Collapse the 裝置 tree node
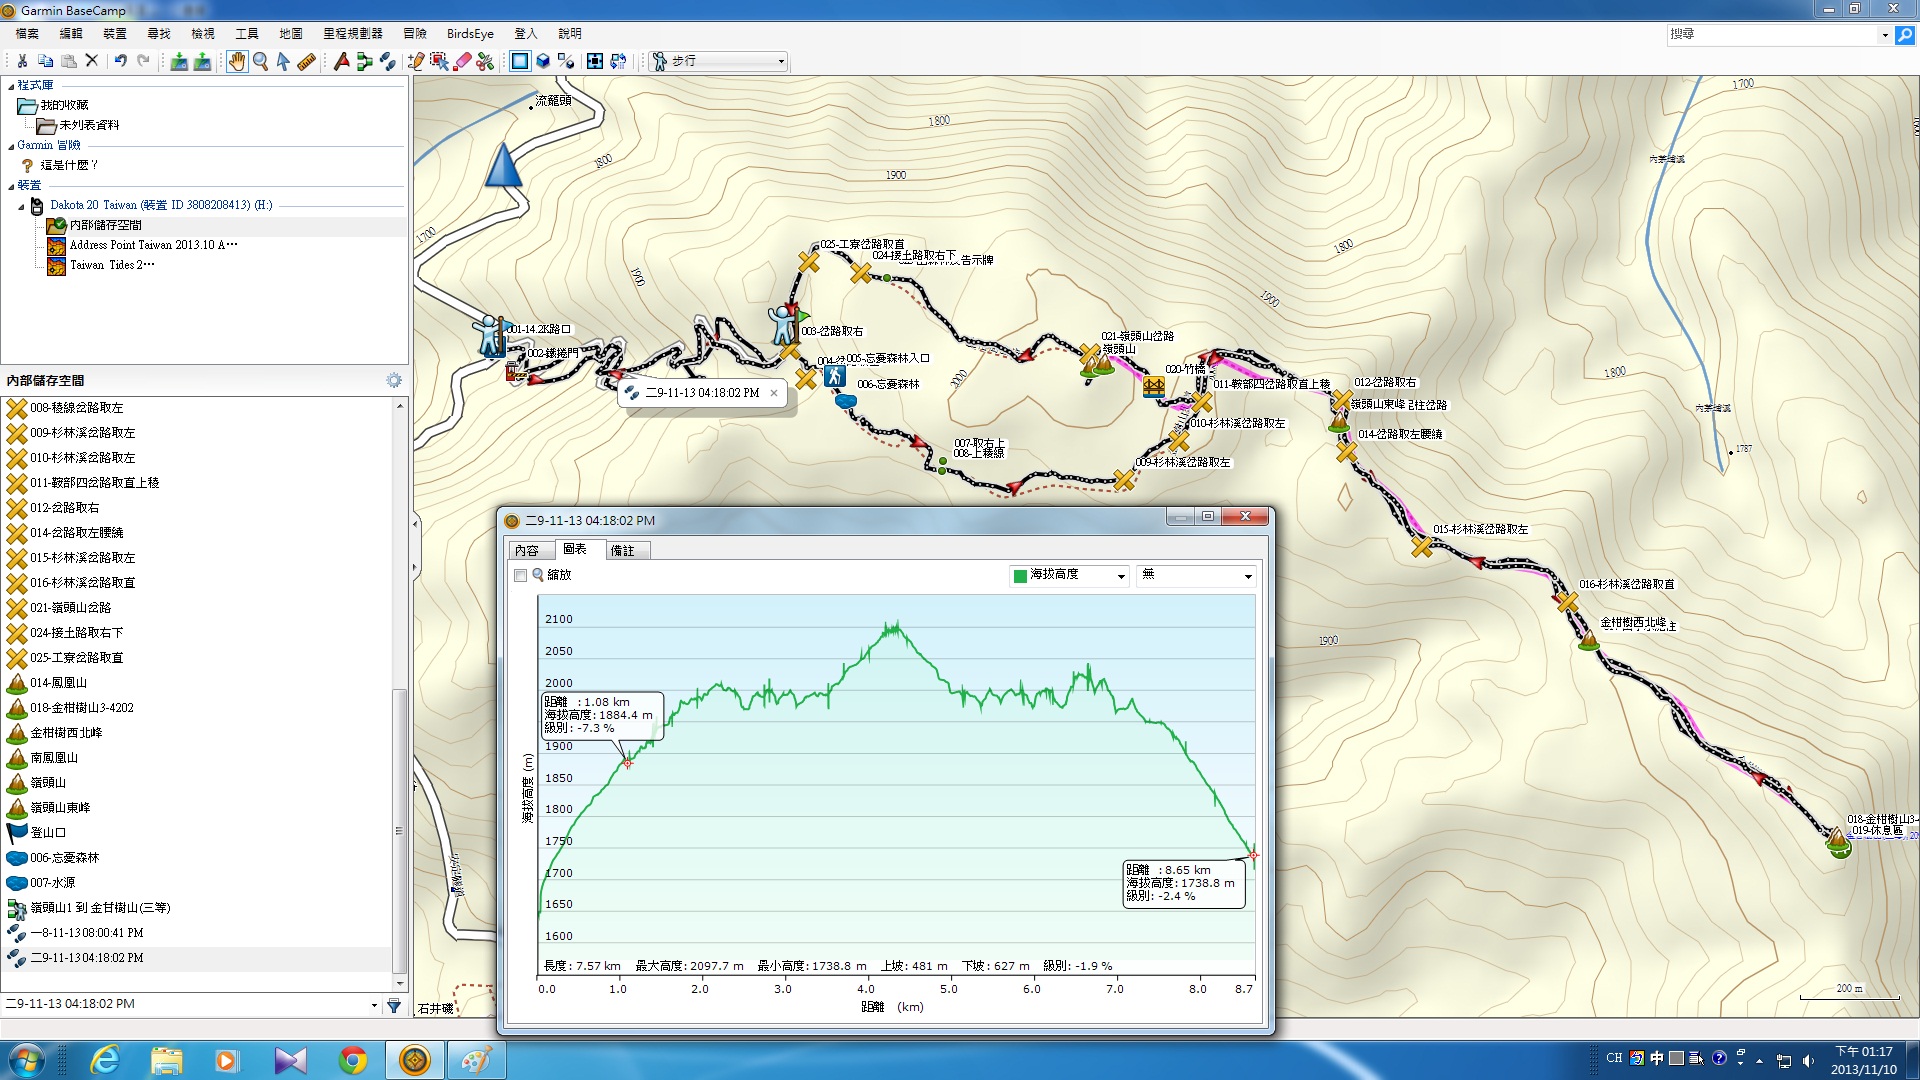Viewport: 1920px width, 1080px height. (10, 186)
